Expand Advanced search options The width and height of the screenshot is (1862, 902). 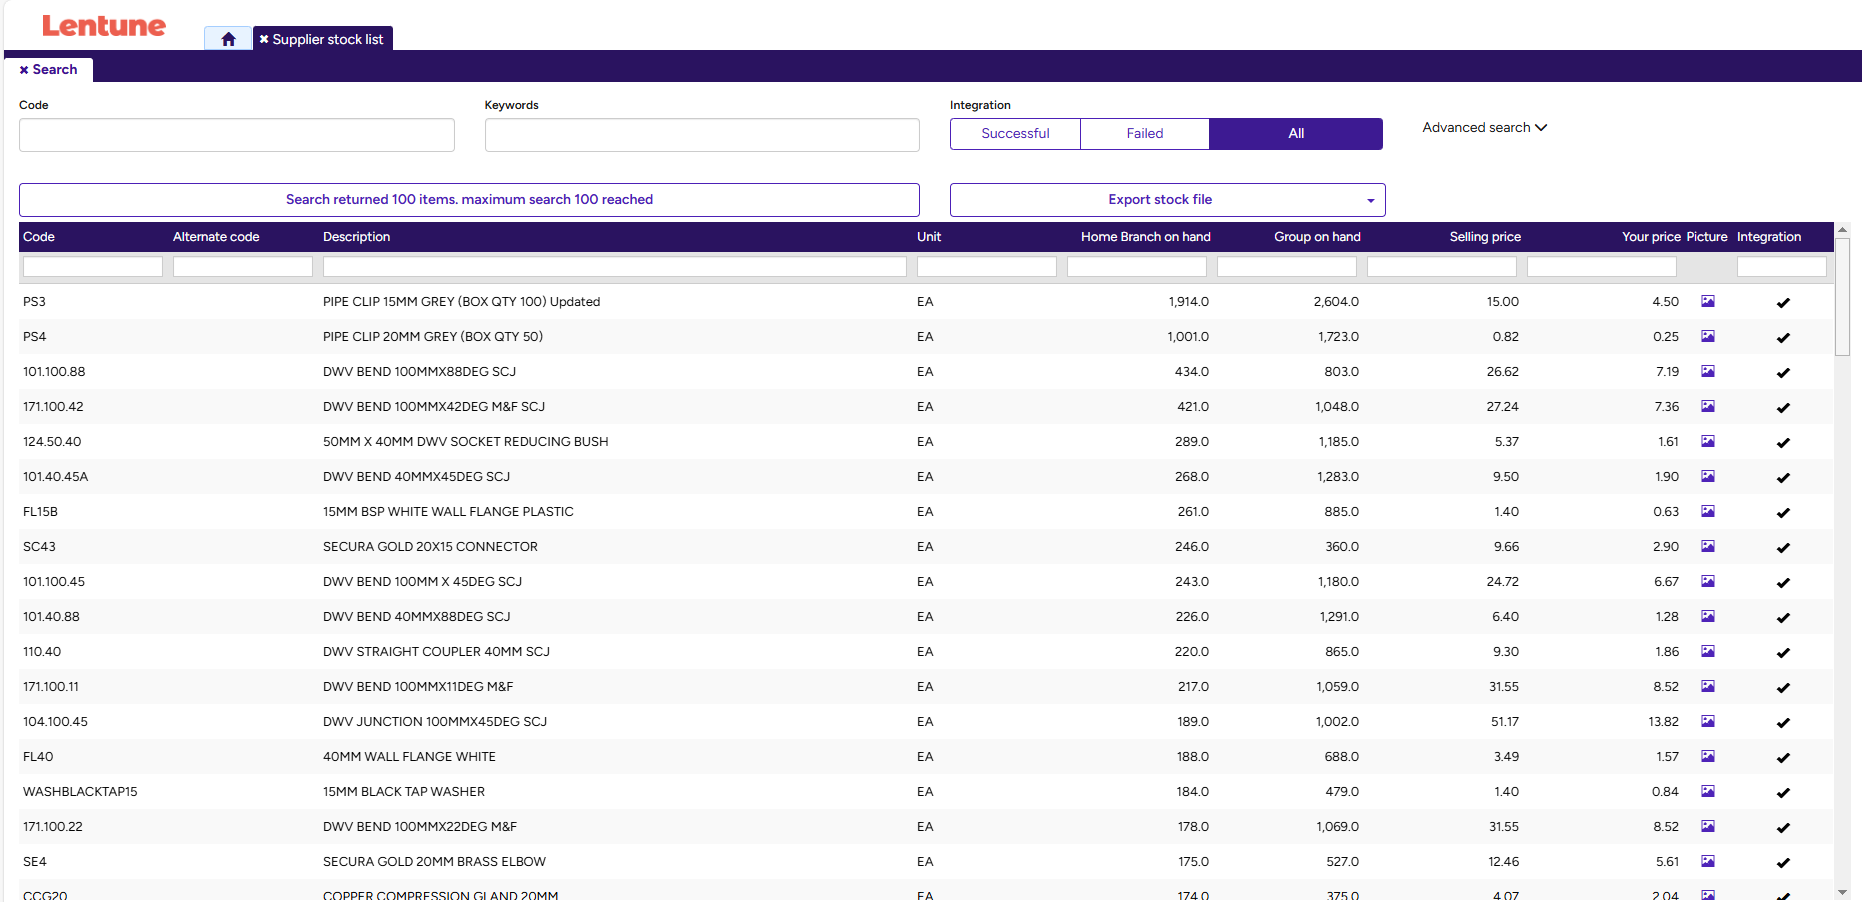pyautogui.click(x=1484, y=128)
